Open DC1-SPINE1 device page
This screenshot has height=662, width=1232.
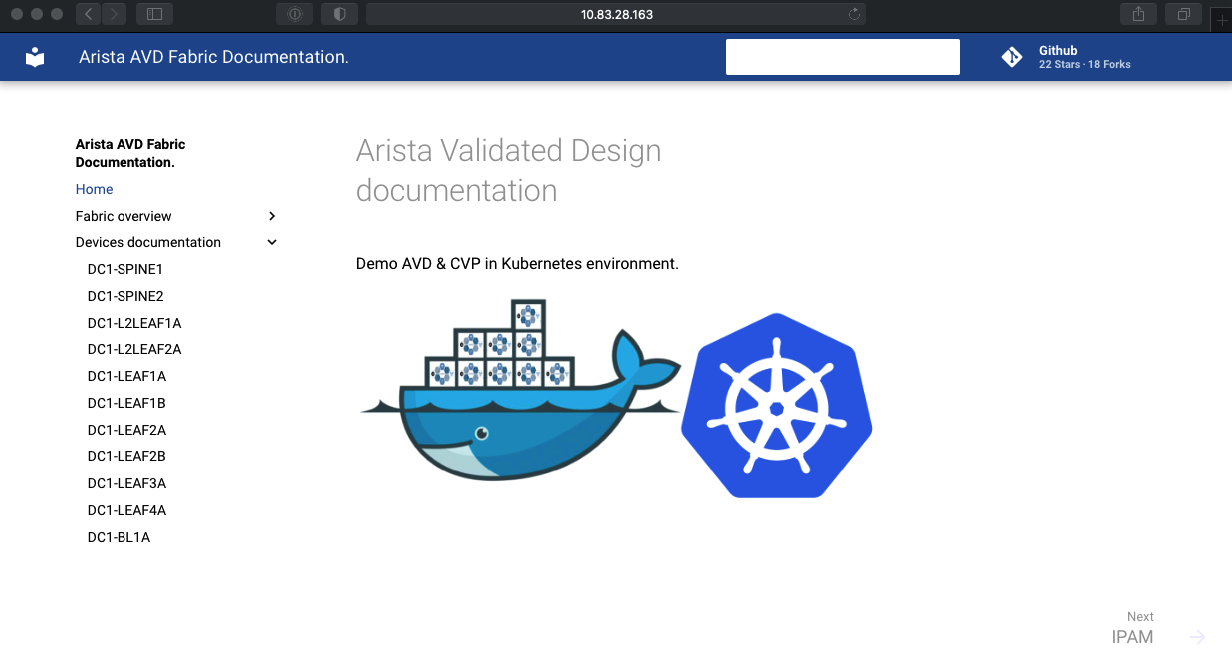pos(125,269)
